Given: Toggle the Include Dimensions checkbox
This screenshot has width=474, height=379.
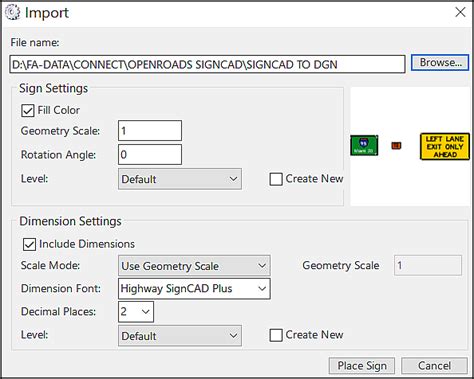Looking at the screenshot, I should click(x=29, y=244).
